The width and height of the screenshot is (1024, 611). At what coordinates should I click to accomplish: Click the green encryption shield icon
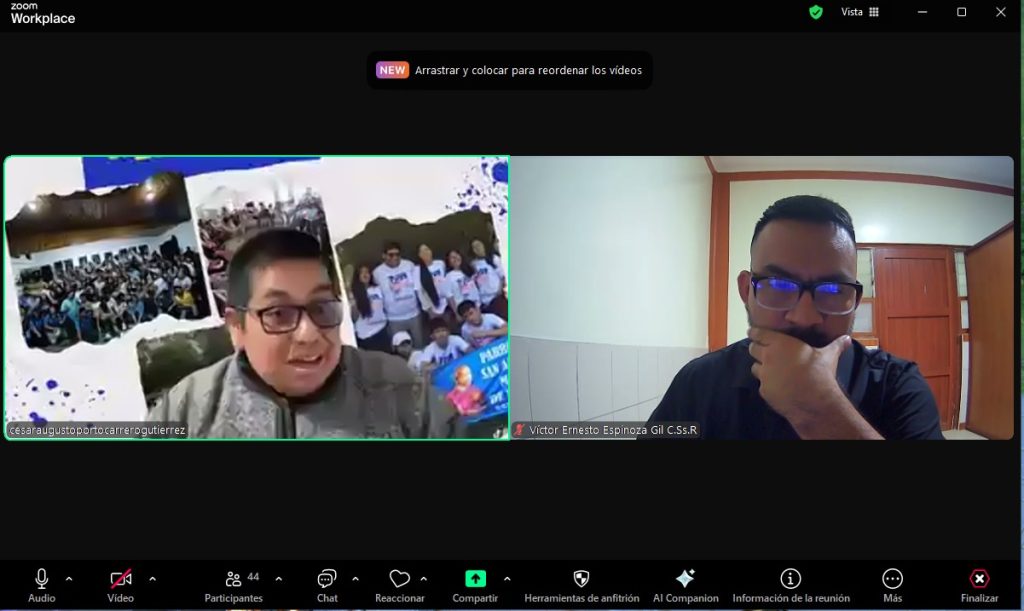click(x=816, y=12)
